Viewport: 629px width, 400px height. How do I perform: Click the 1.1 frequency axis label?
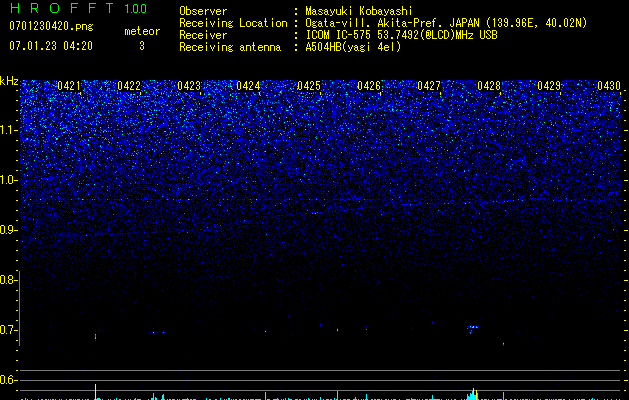coord(8,130)
